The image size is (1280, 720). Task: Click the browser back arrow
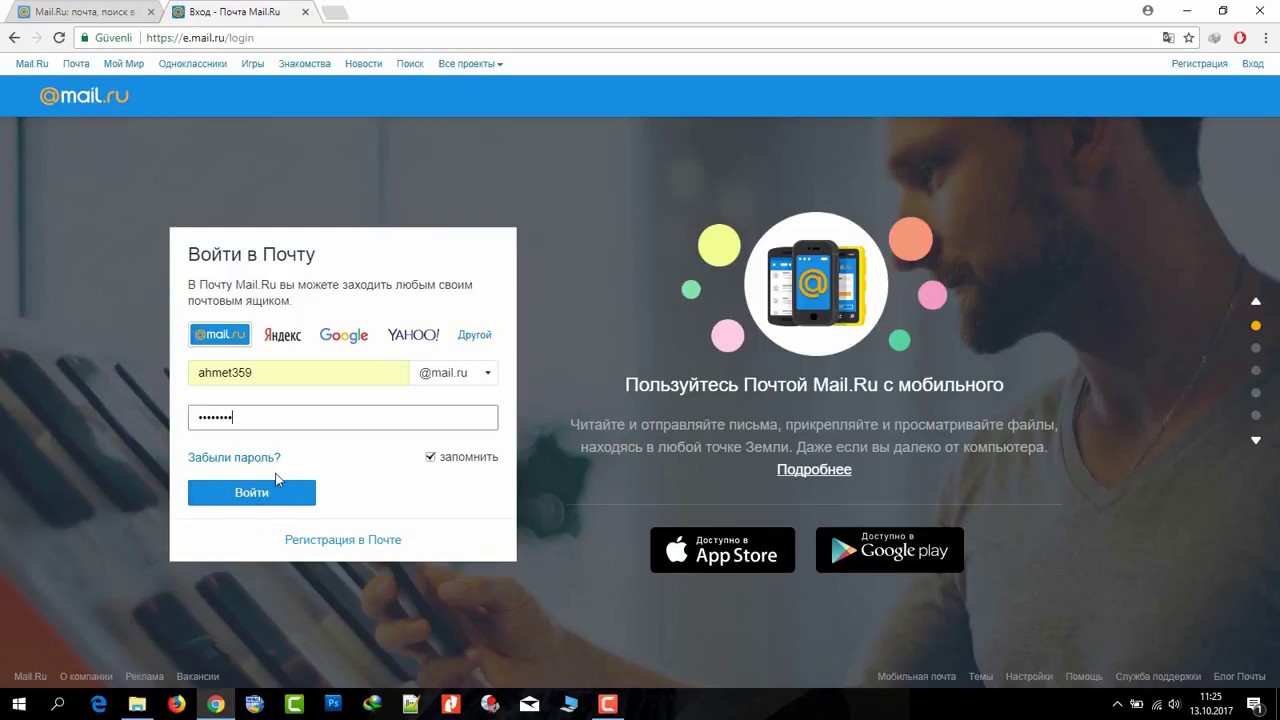(x=14, y=38)
